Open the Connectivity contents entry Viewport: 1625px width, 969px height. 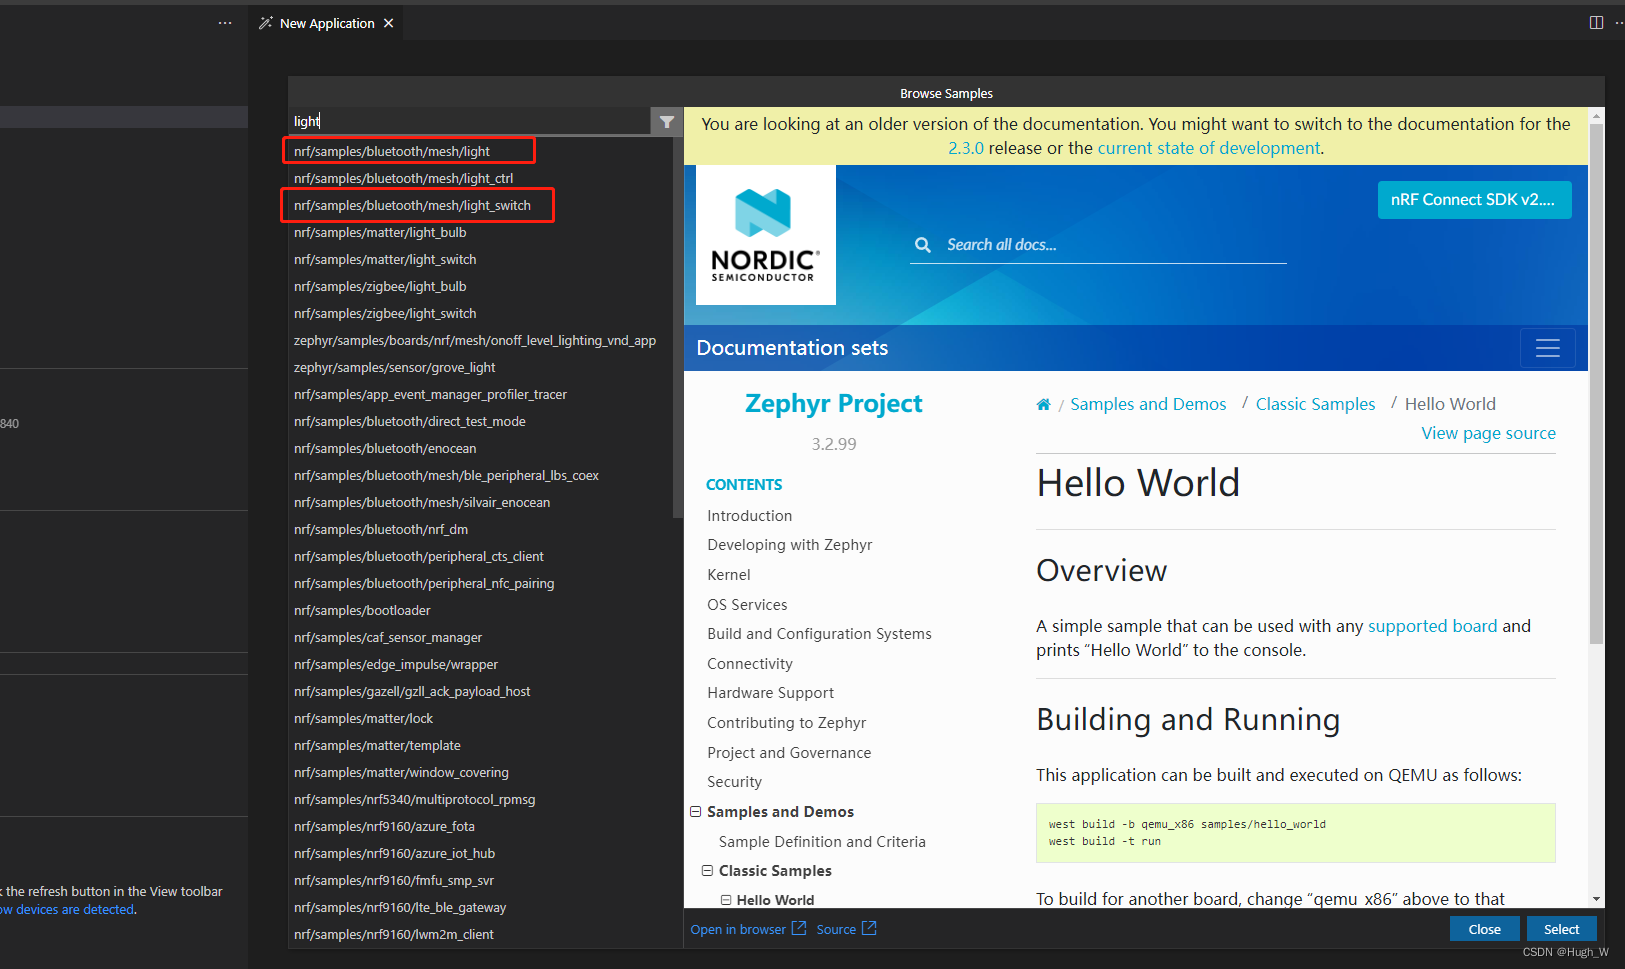pyautogui.click(x=749, y=664)
